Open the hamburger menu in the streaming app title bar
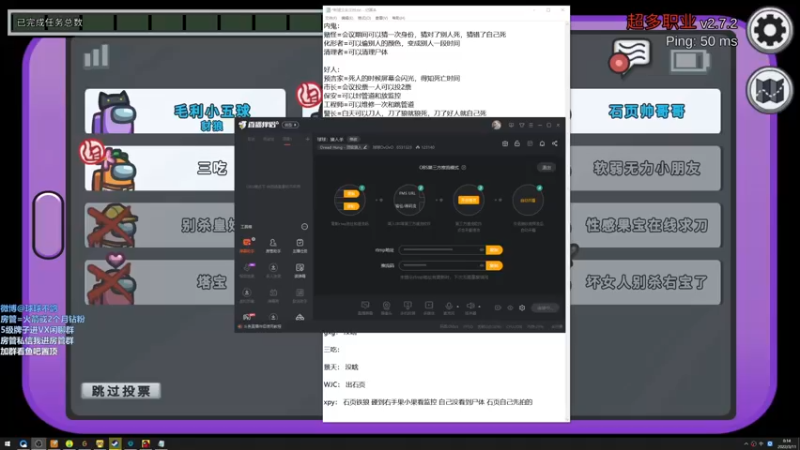The height and width of the screenshot is (450, 800). [x=531, y=125]
